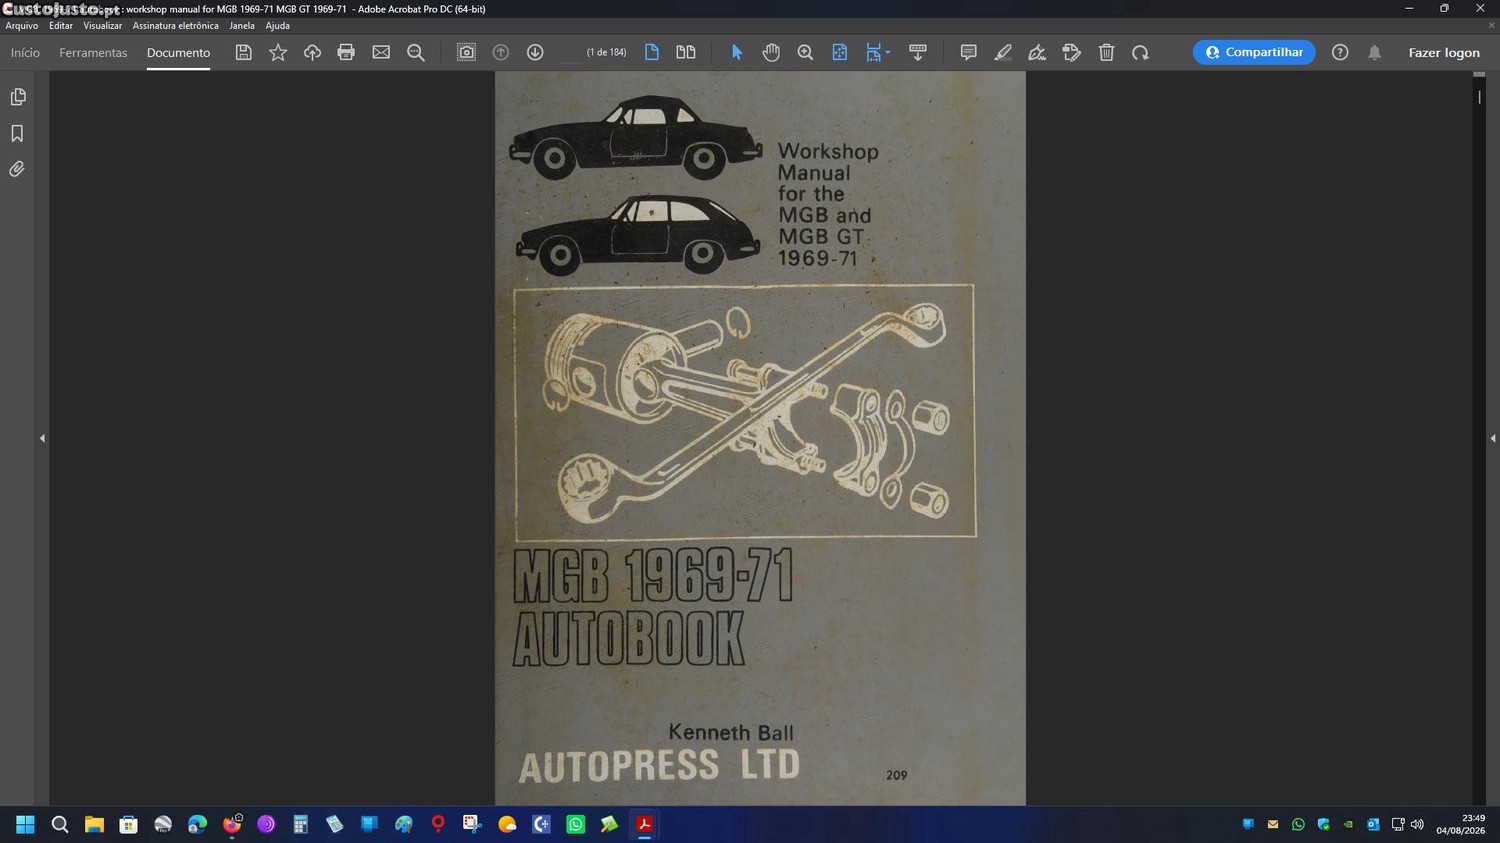Delete page with trash icon

(x=1106, y=52)
